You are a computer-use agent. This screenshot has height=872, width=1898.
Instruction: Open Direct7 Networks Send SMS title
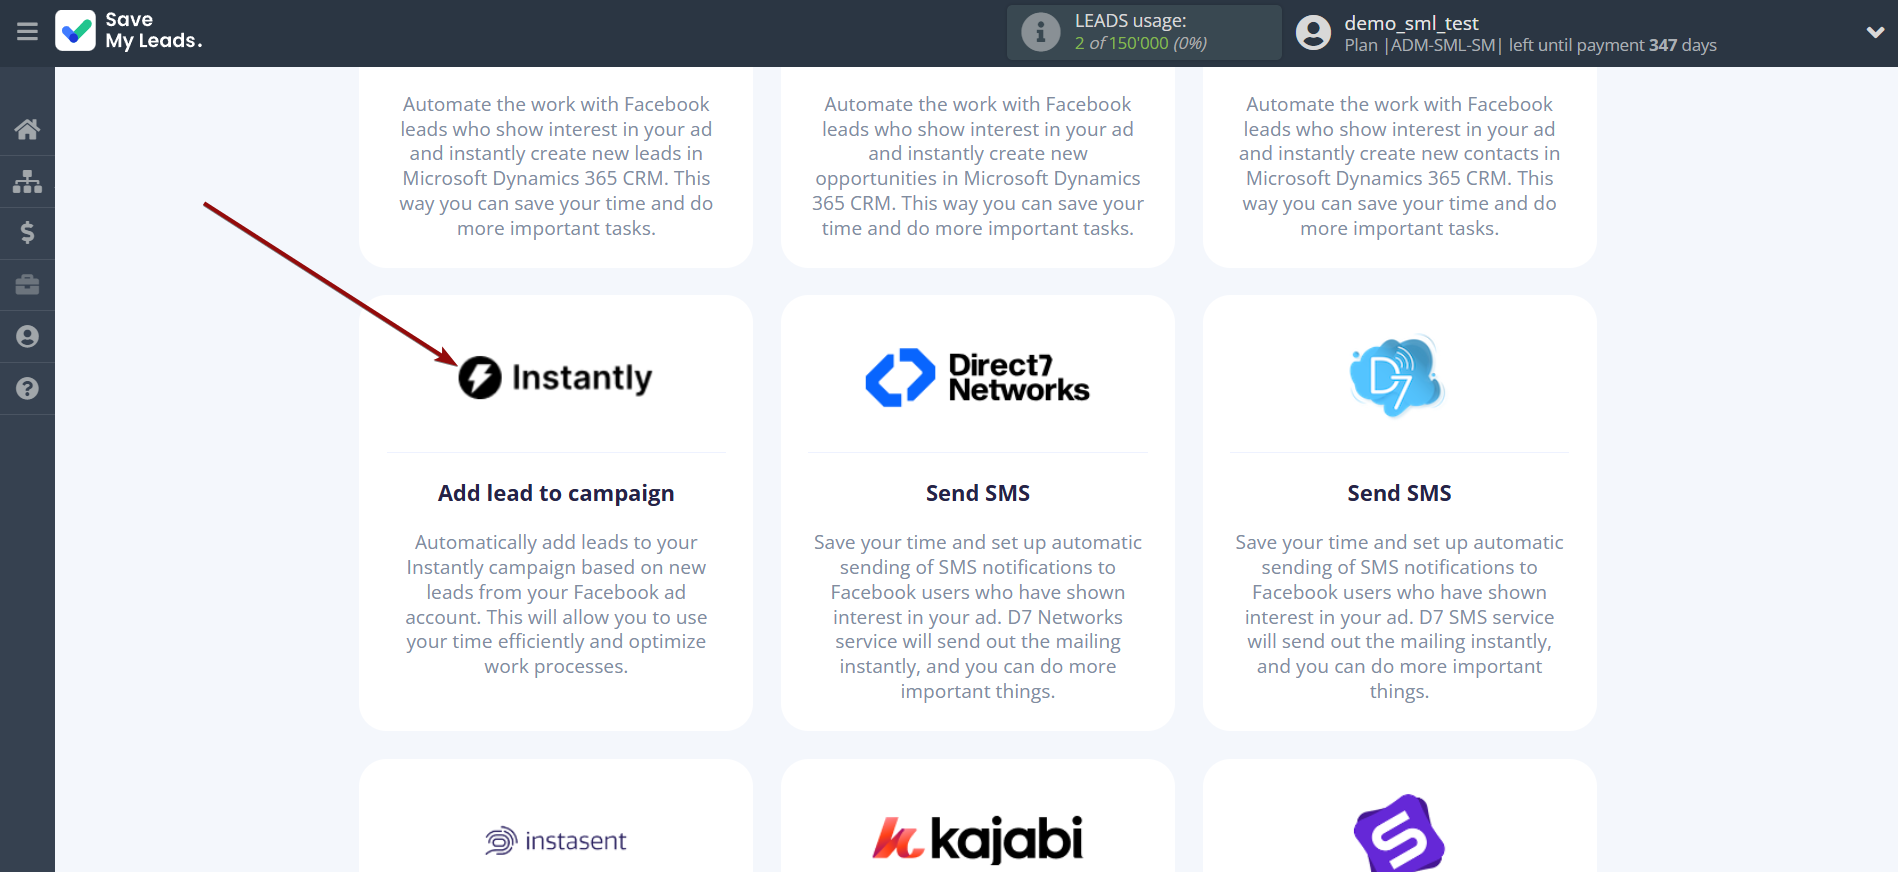pos(977,493)
